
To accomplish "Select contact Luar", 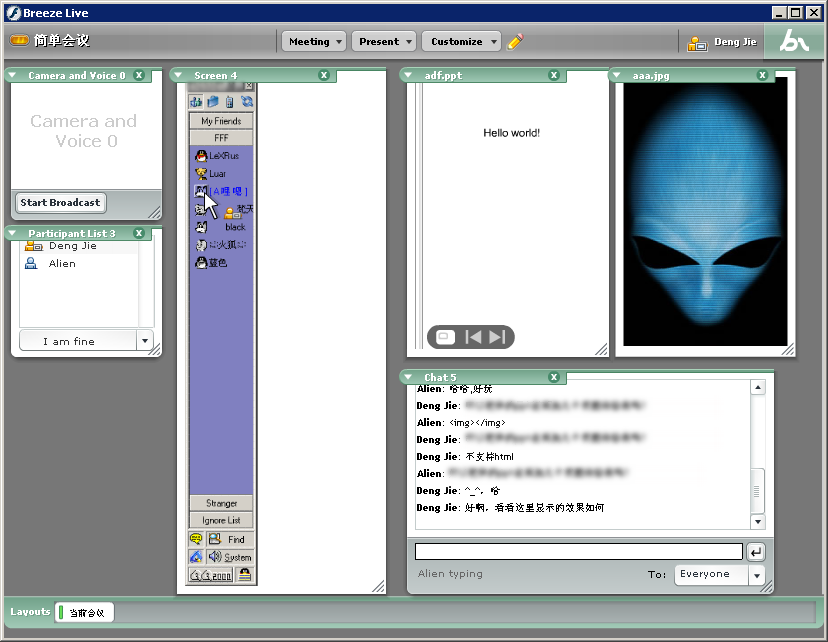I will pos(211,174).
